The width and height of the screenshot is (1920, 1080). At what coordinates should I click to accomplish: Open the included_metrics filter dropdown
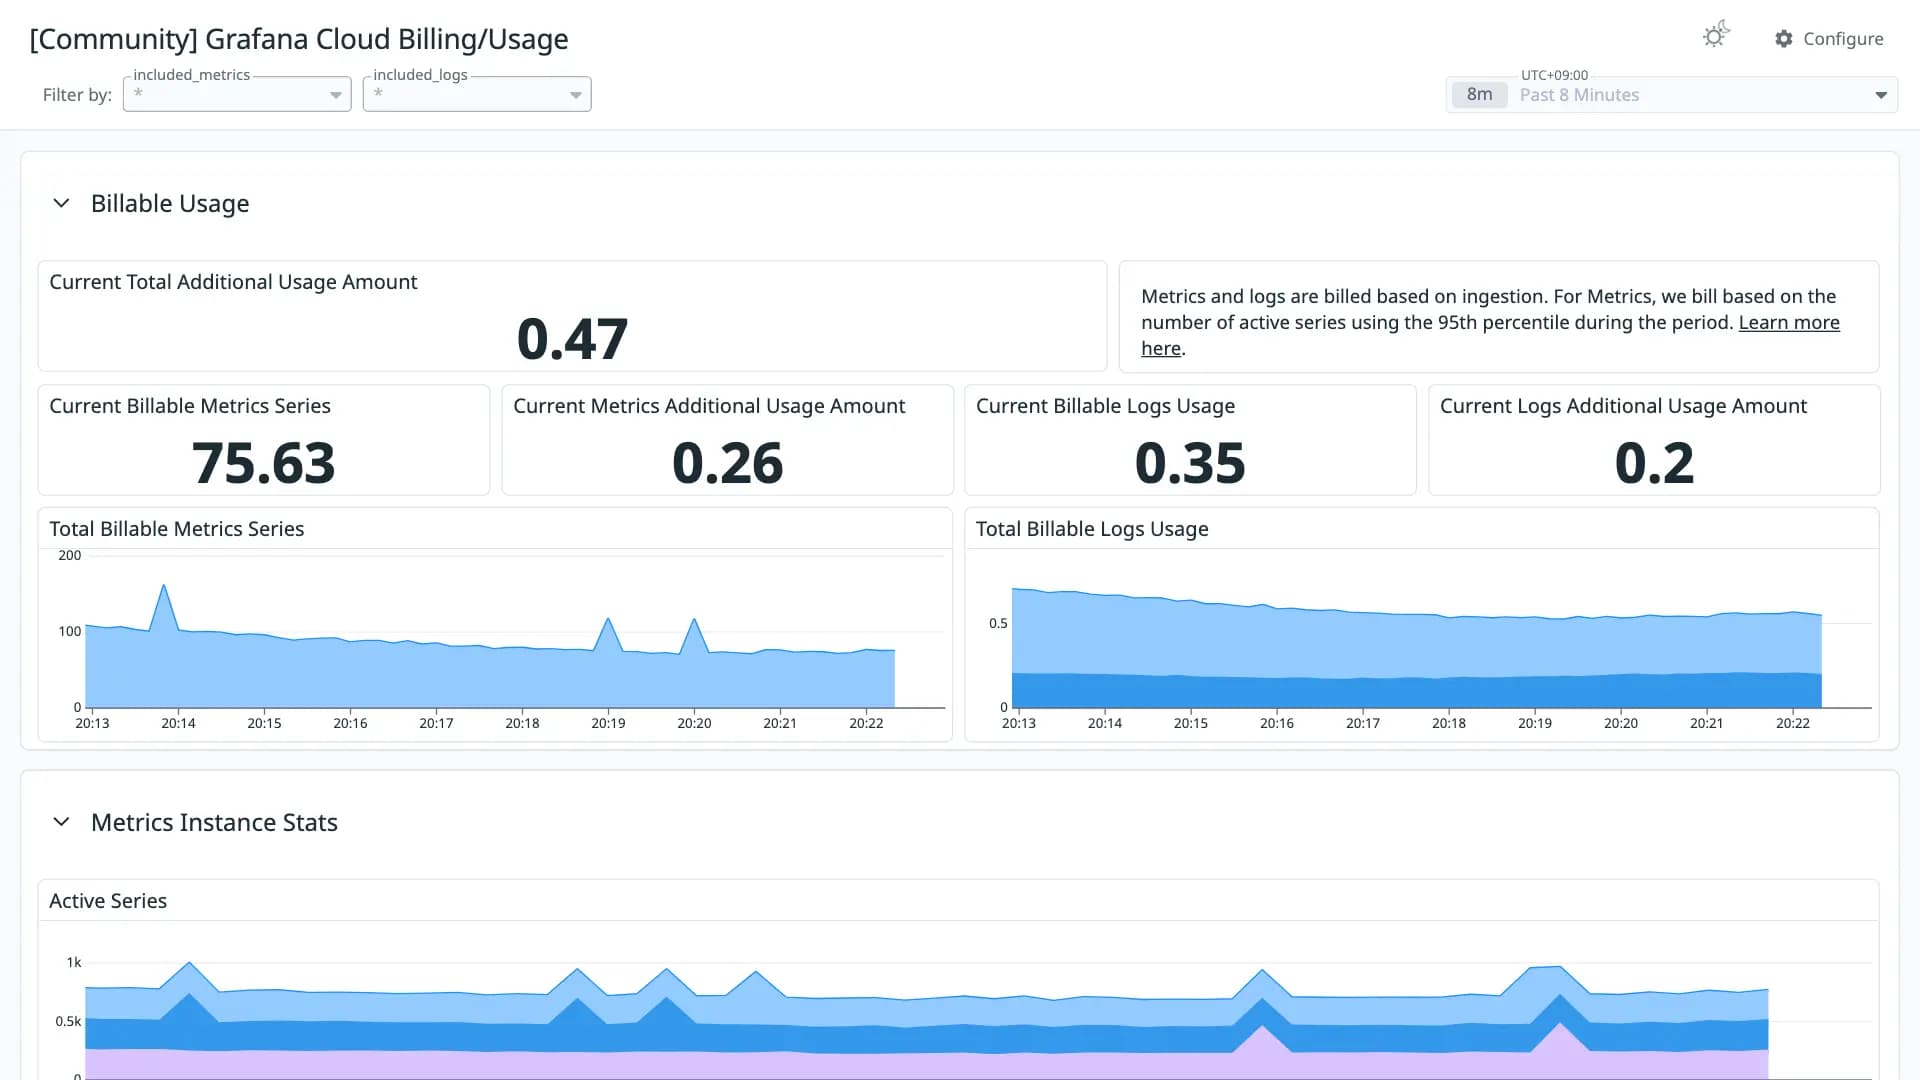[237, 94]
